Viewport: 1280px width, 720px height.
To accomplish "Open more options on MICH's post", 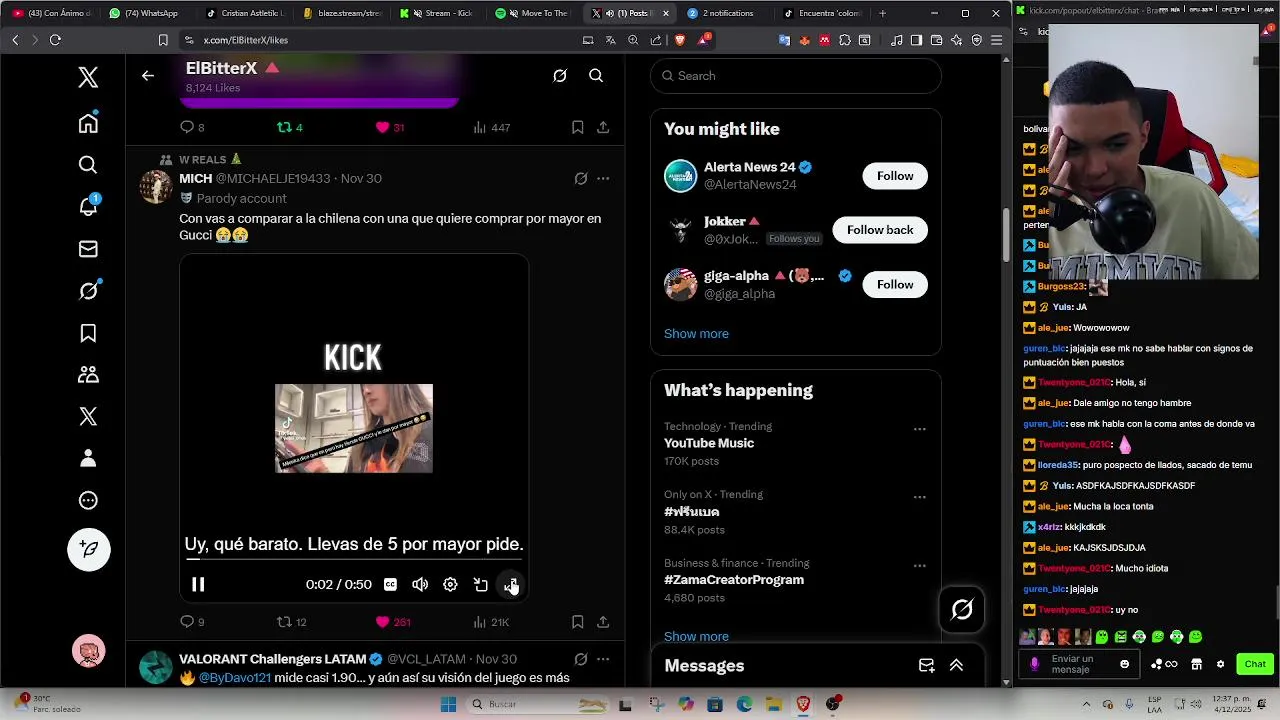I will pyautogui.click(x=603, y=178).
